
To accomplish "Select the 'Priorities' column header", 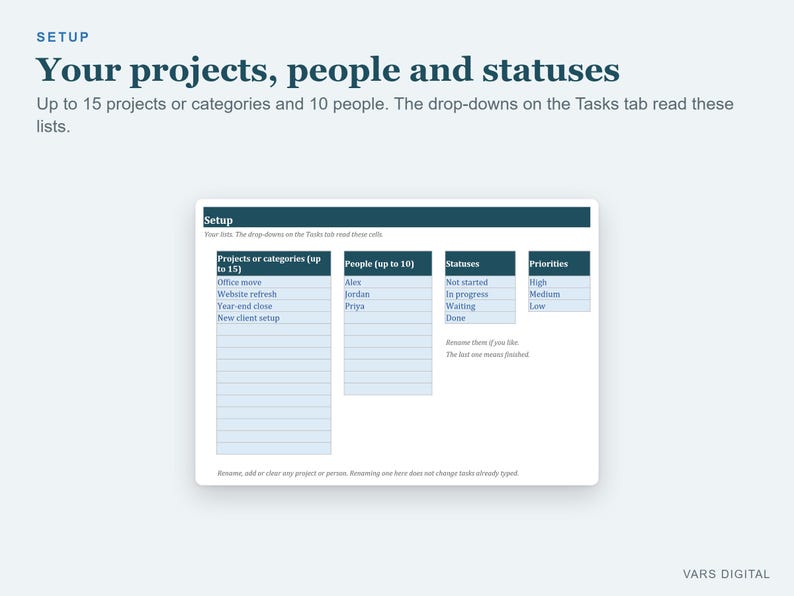I will [559, 263].
